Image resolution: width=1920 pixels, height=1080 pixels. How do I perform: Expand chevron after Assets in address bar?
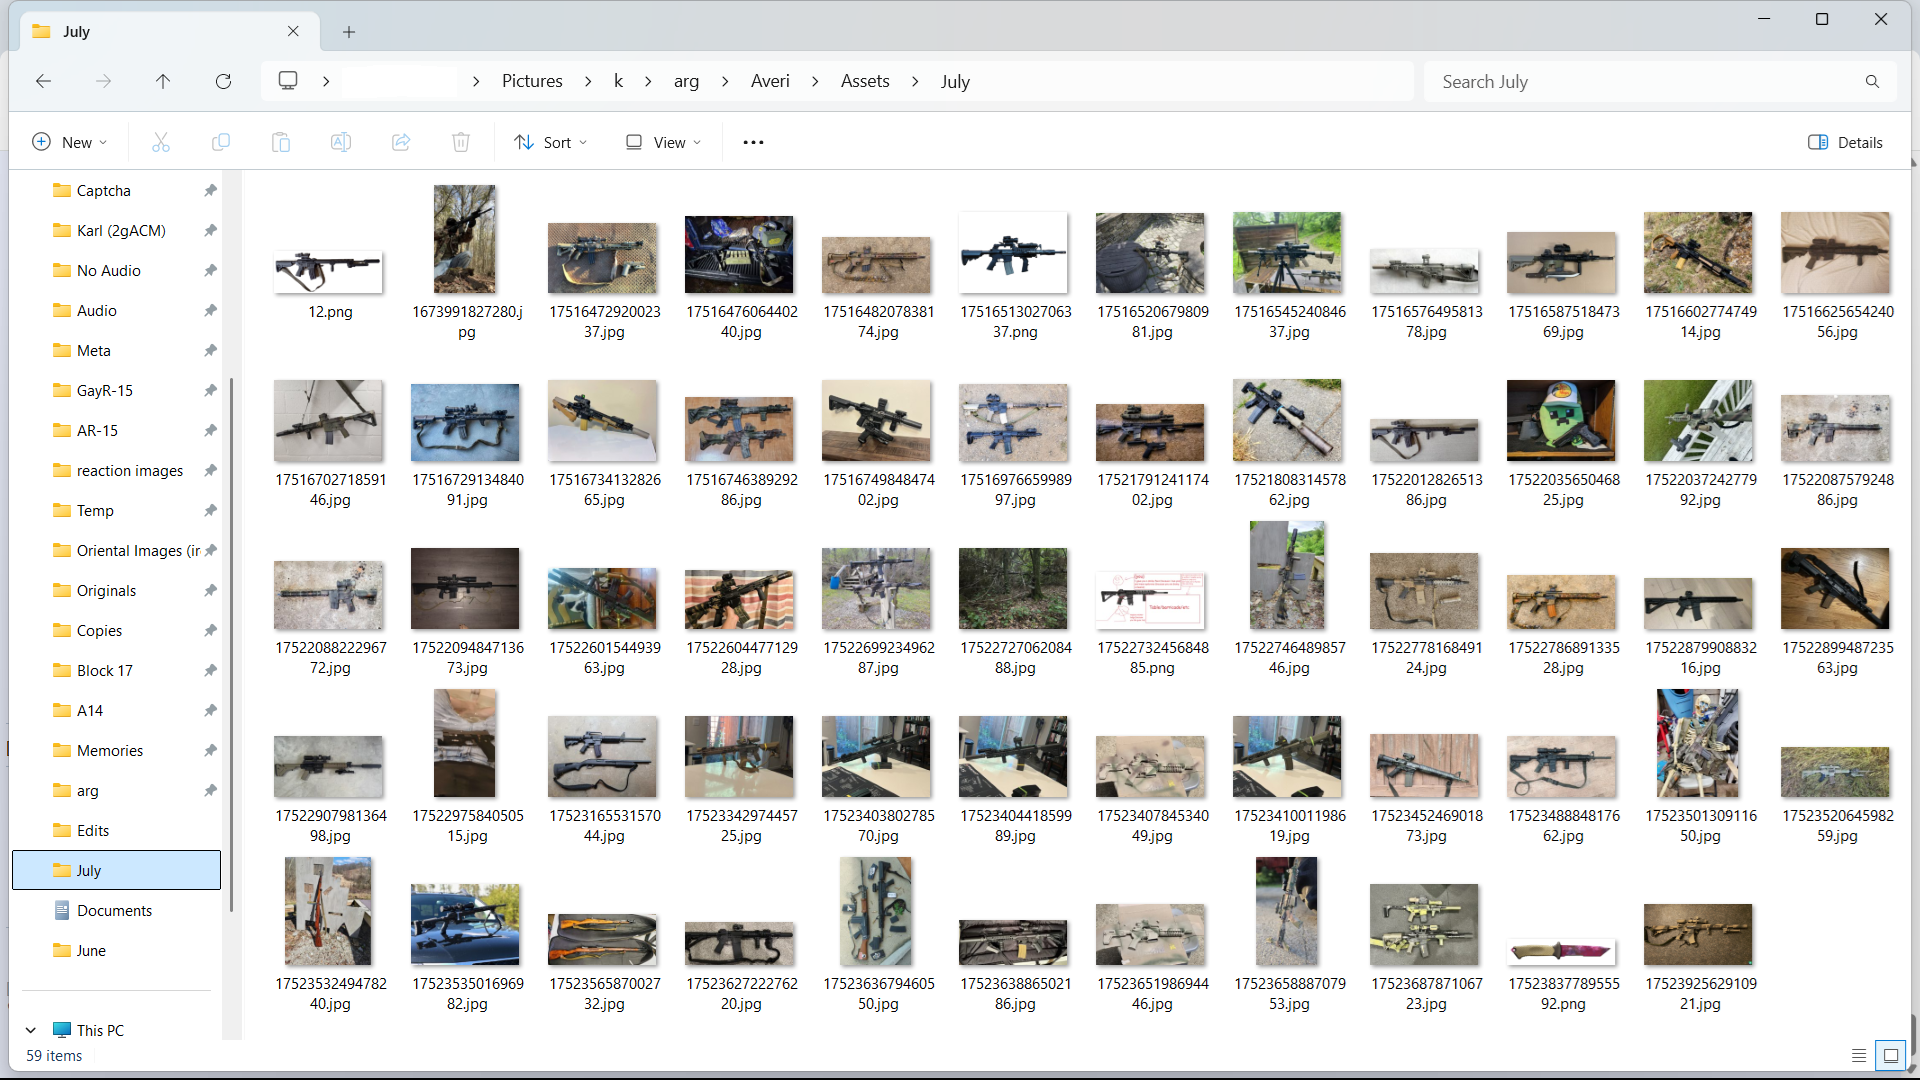tap(915, 81)
